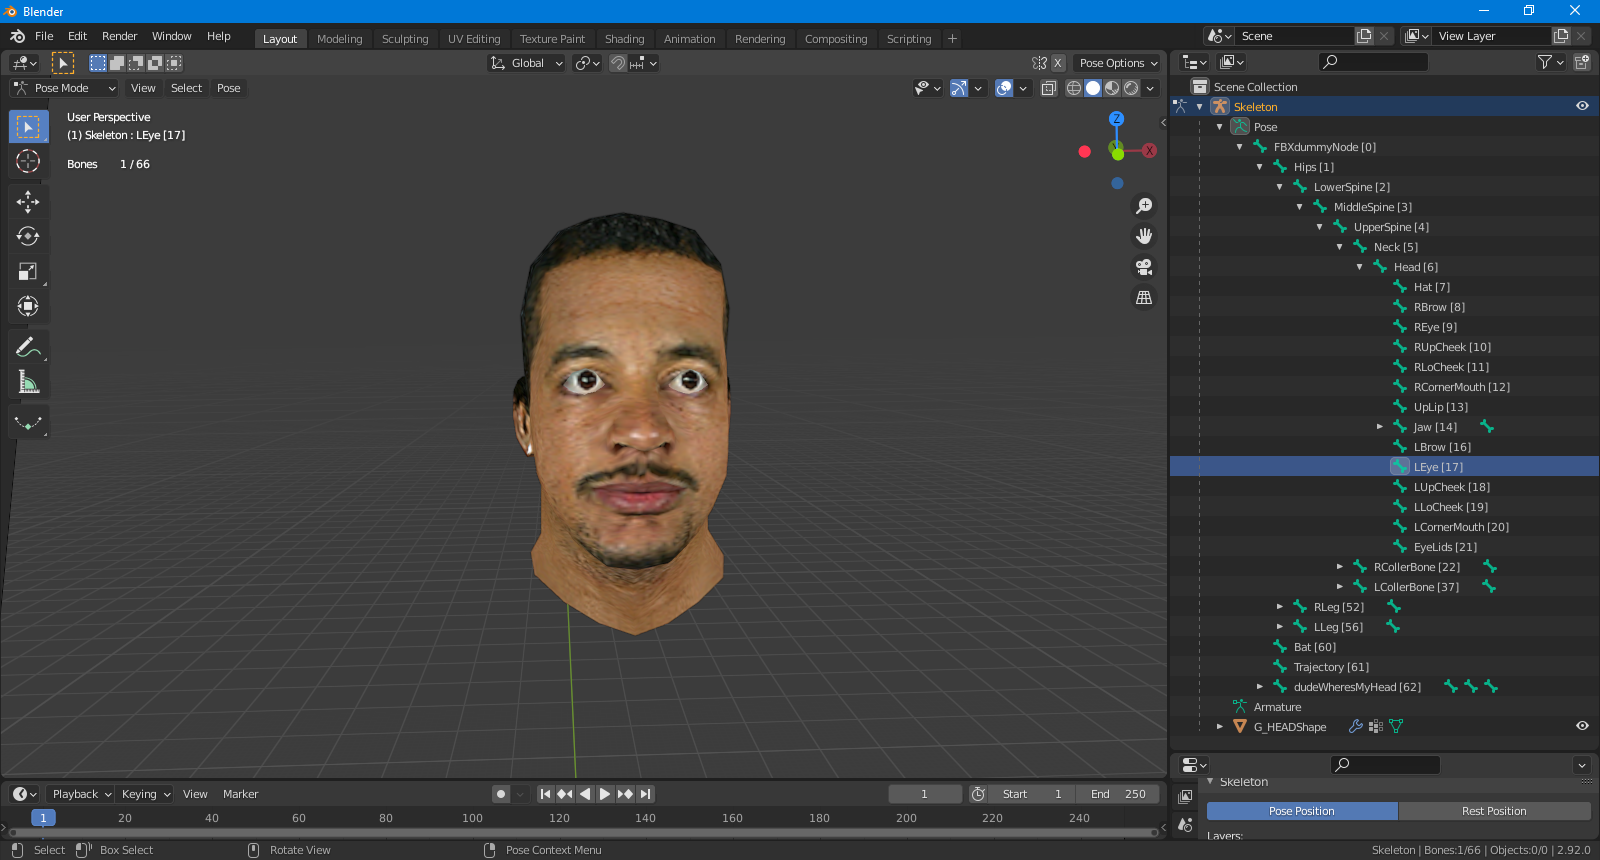Toggle the X-ray display button
The image size is (1600, 860).
click(x=1048, y=88)
